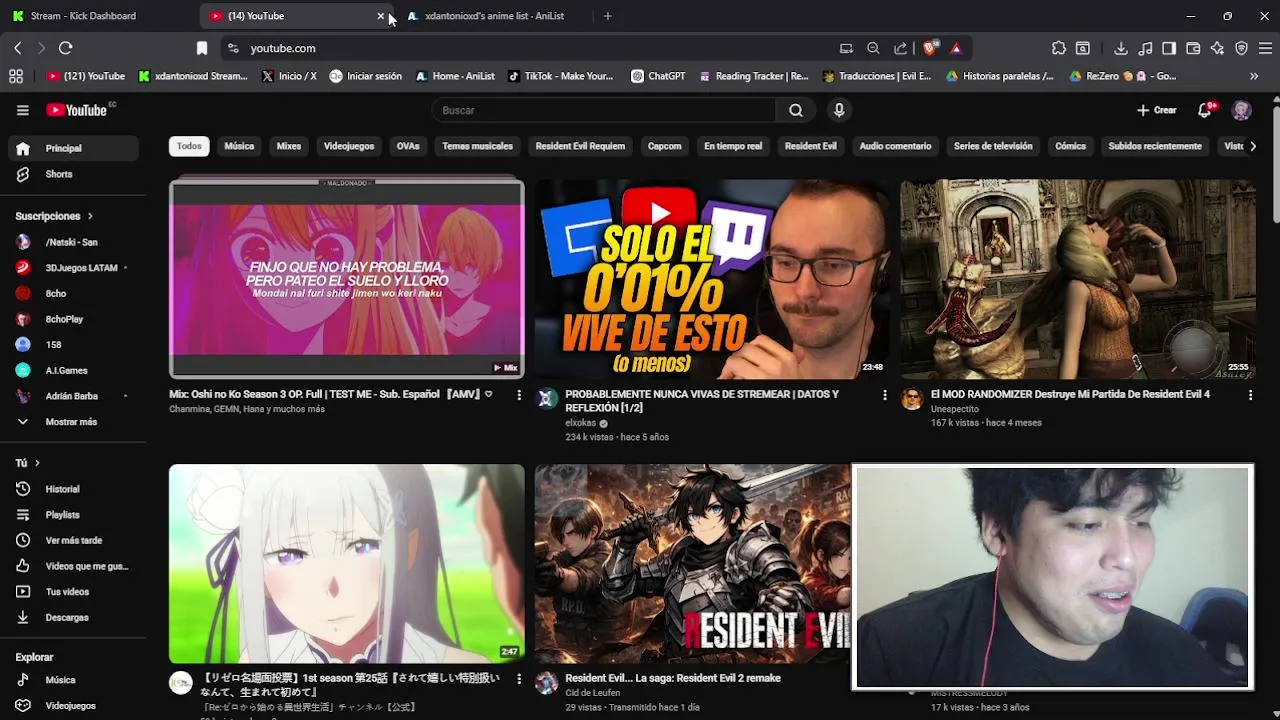Open options for PROBABLEMENTE NUNCA VIVAS video
The height and width of the screenshot is (720, 1280).
[884, 395]
